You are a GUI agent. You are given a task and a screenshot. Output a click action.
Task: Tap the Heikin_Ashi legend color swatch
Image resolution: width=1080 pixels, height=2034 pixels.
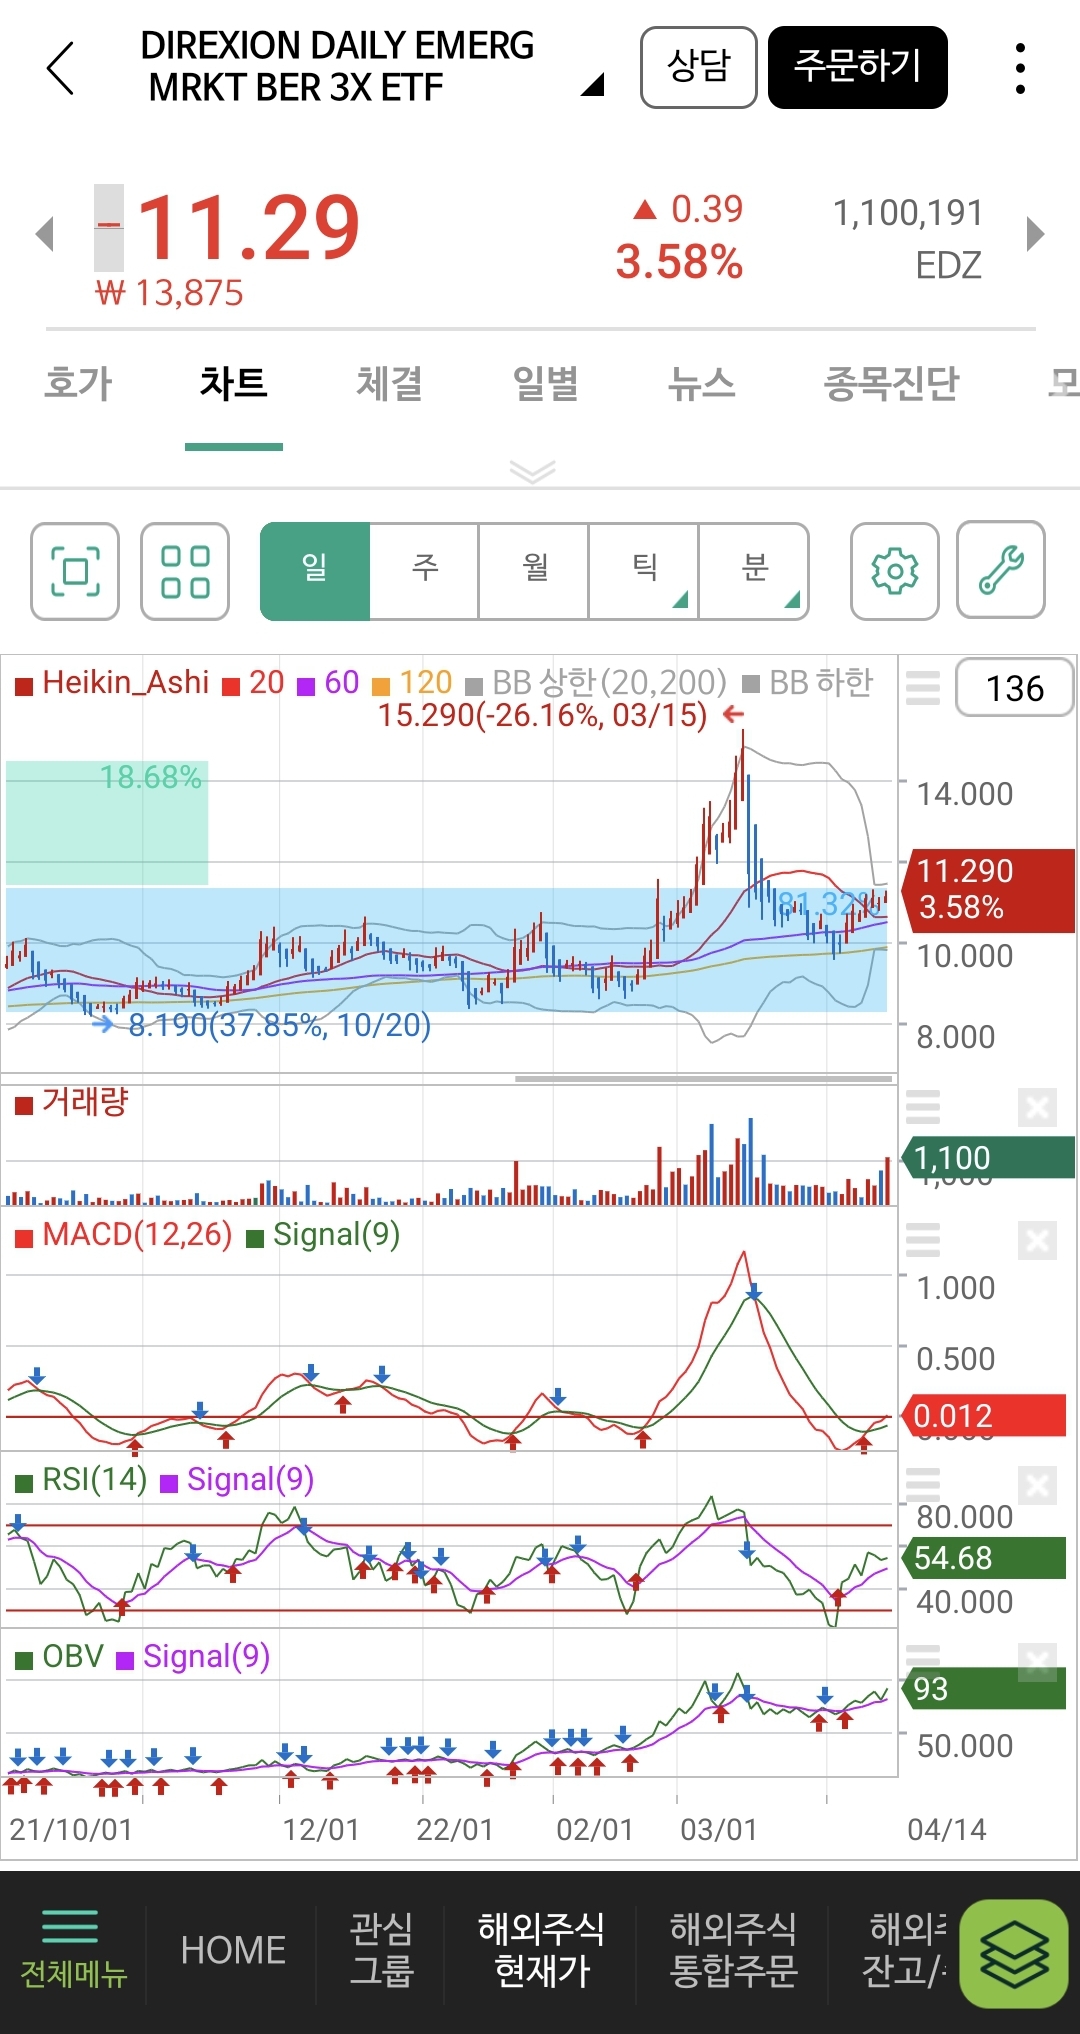tap(24, 685)
